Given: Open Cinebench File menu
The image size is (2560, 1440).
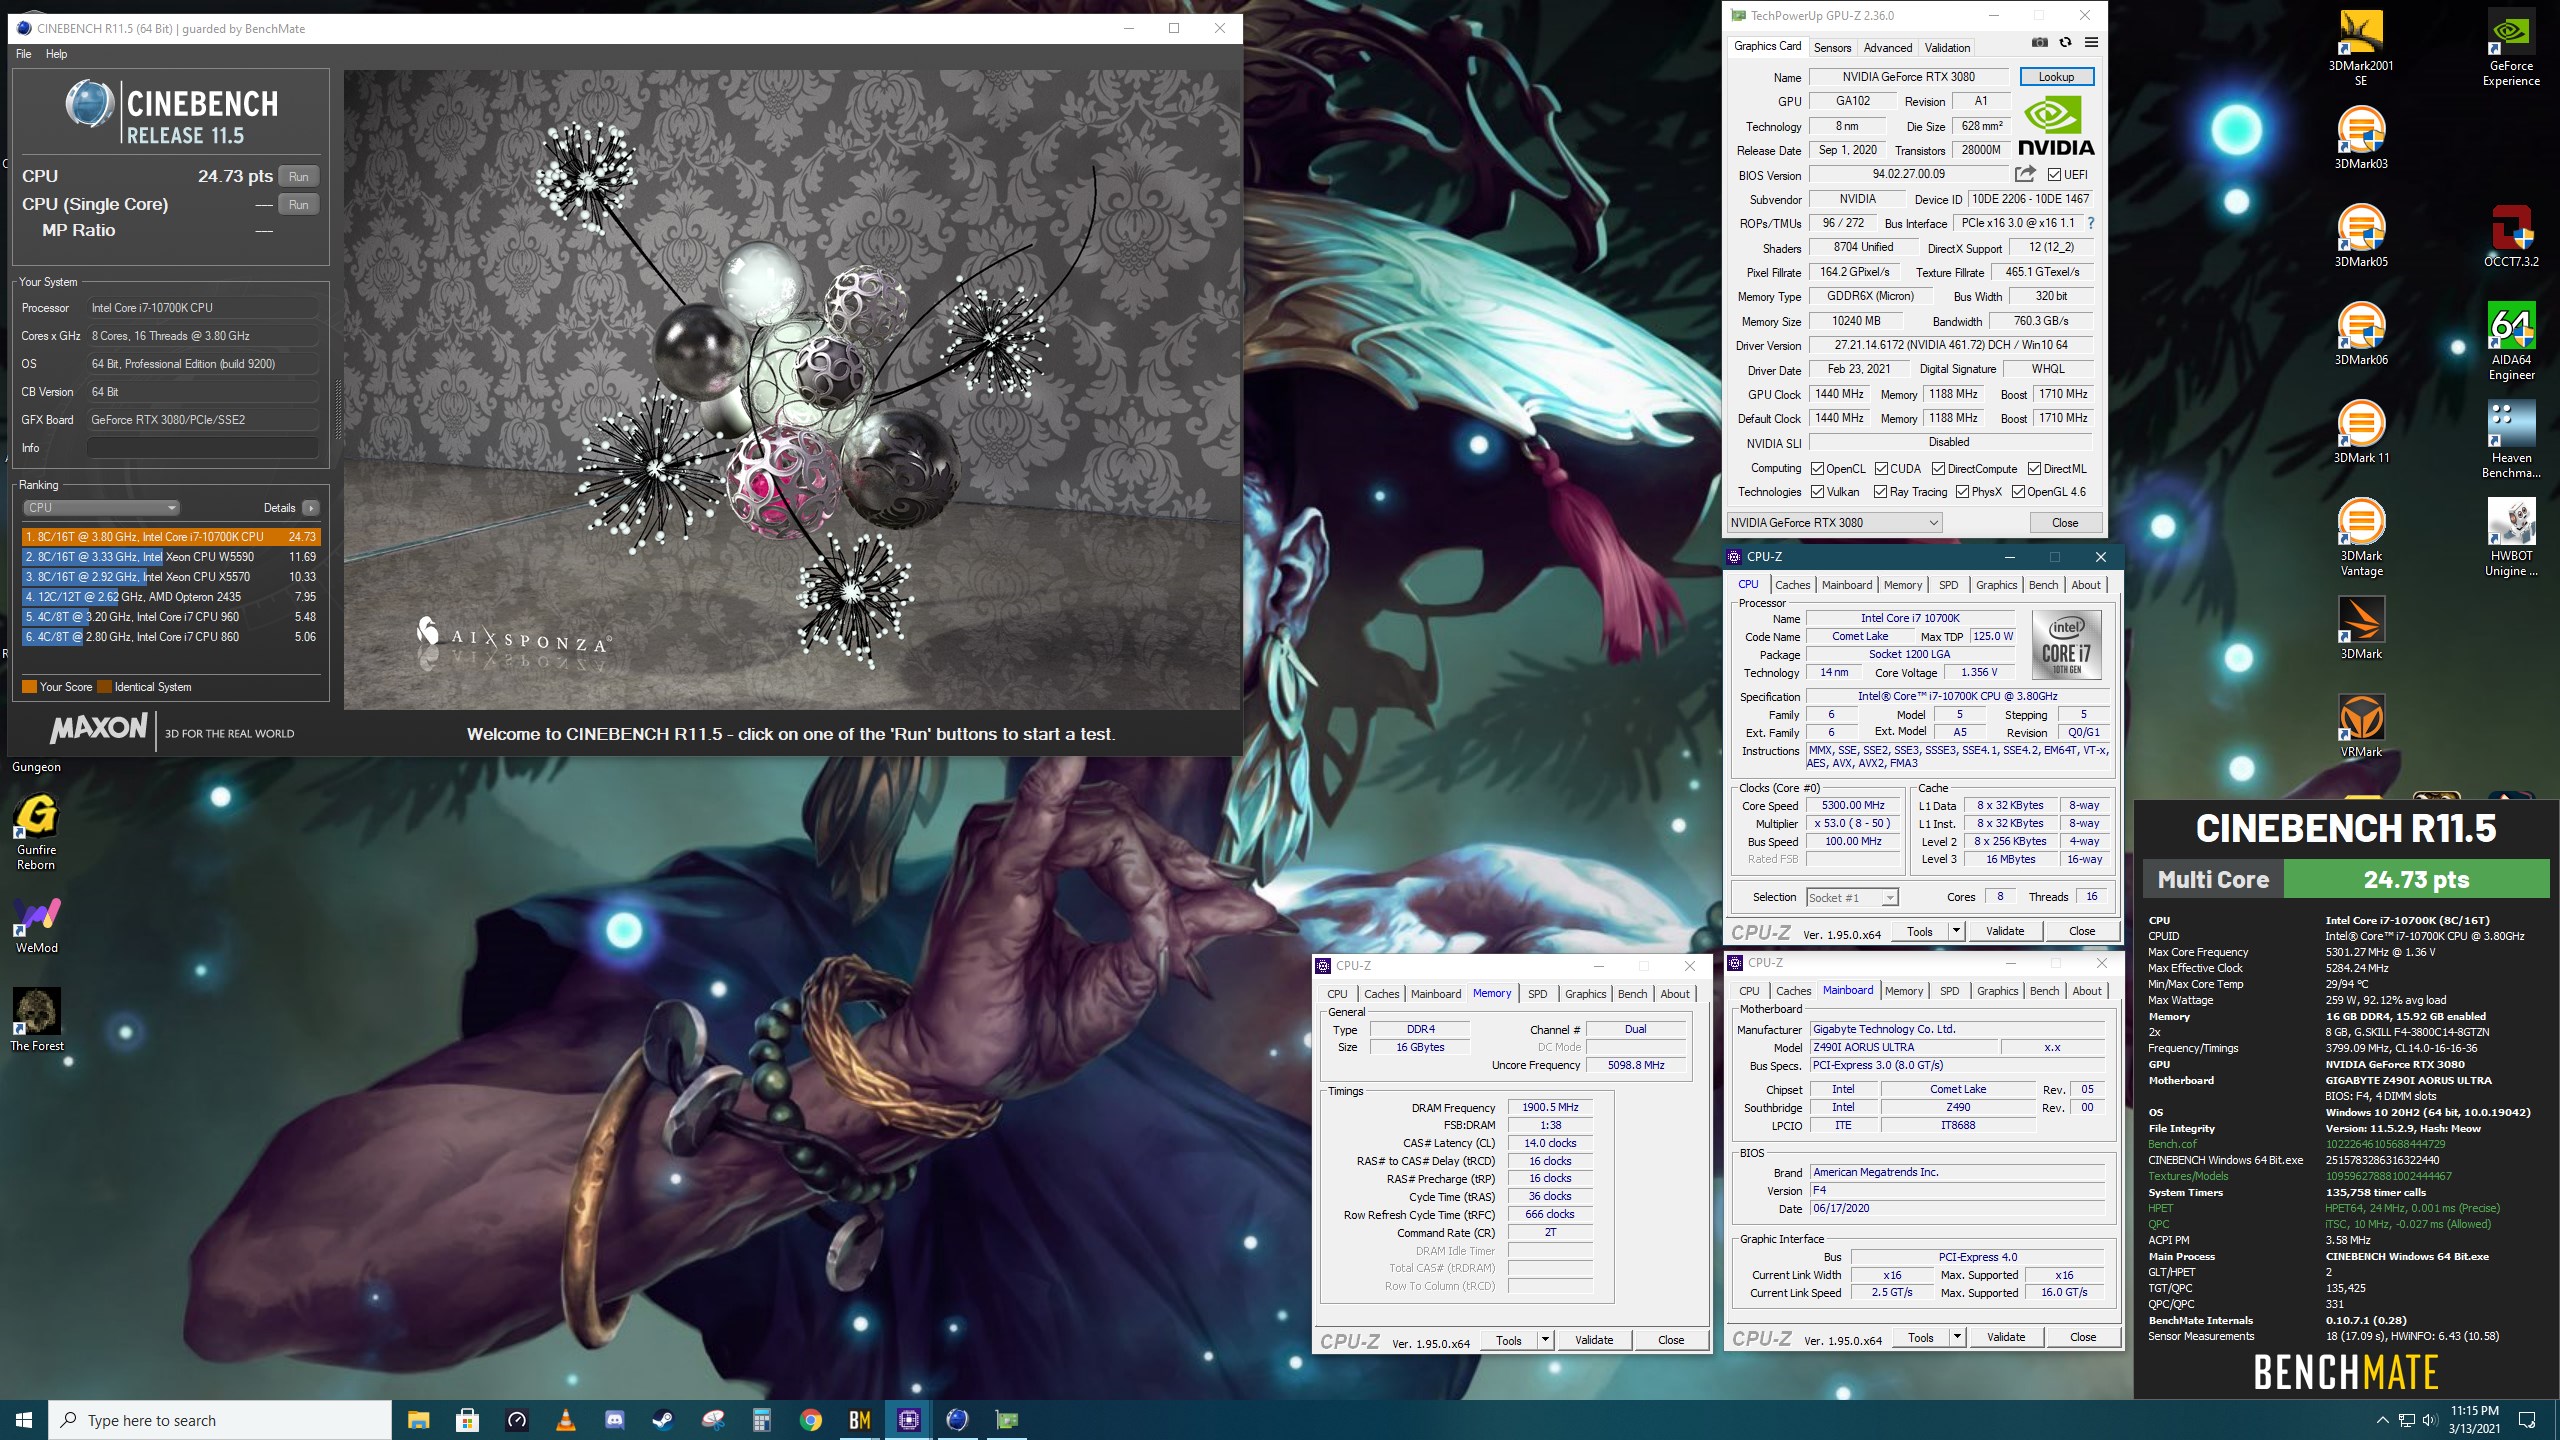Looking at the screenshot, I should pyautogui.click(x=24, y=54).
